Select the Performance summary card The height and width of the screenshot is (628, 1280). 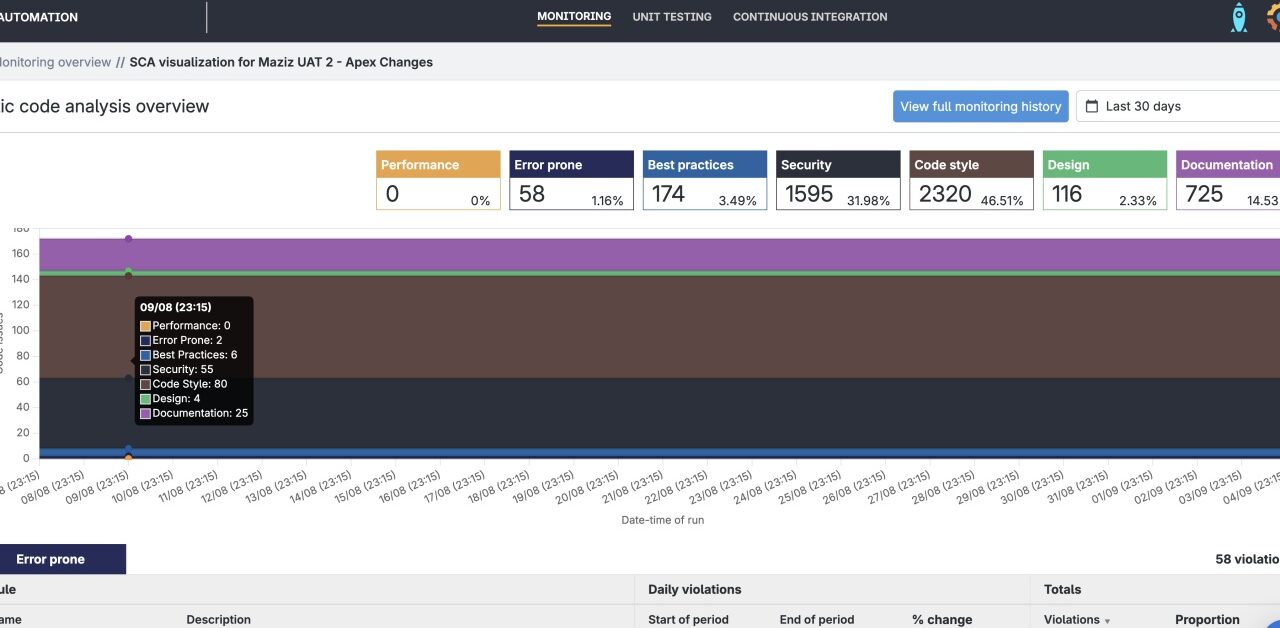pos(438,179)
